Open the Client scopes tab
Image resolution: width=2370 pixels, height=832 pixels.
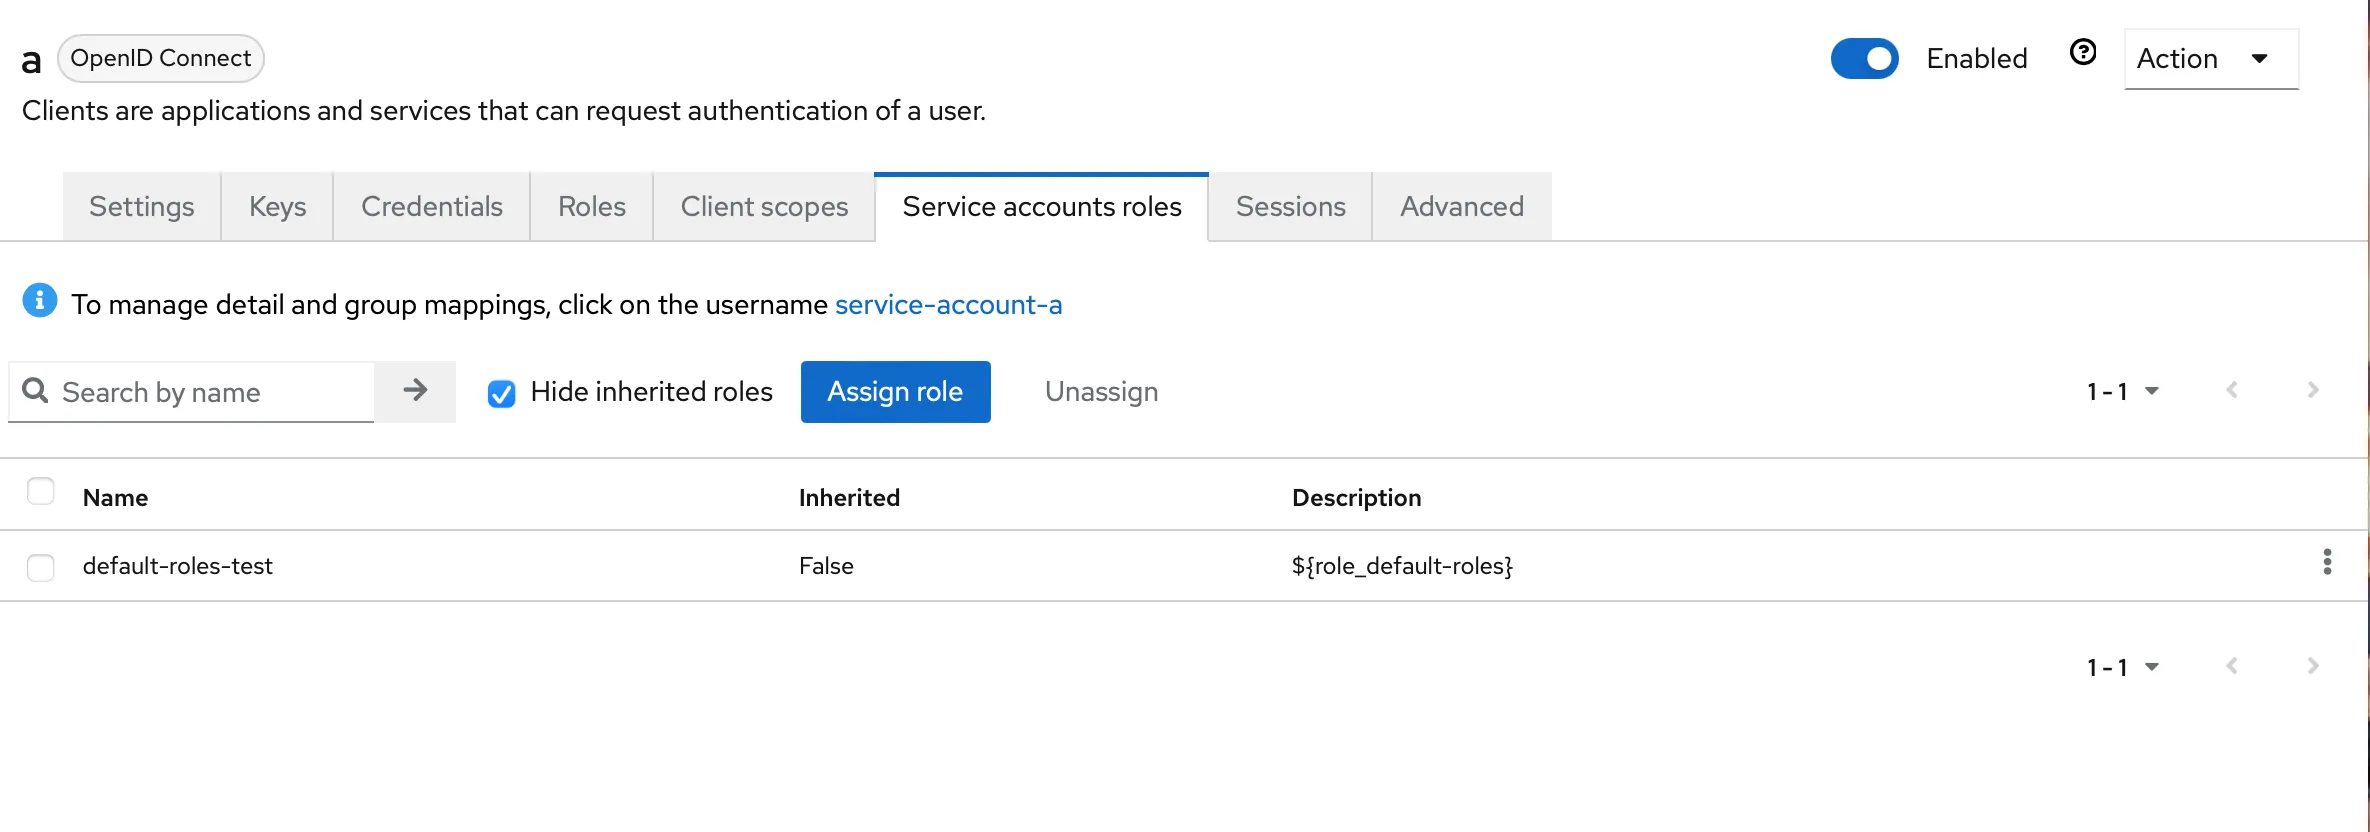point(764,207)
